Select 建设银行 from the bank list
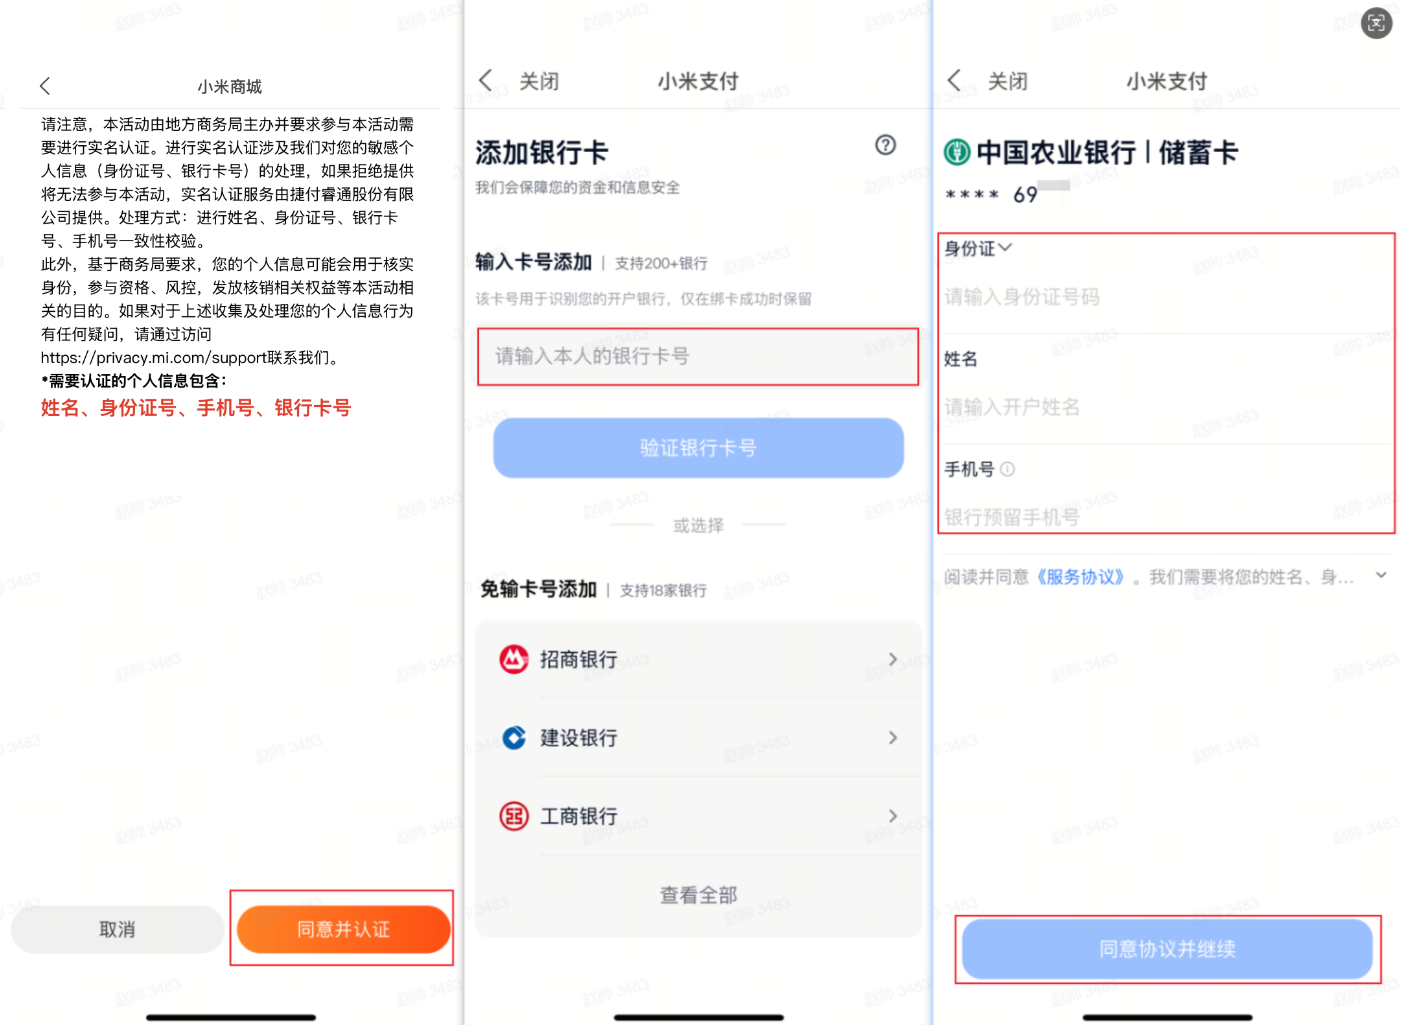Viewport: 1401px width, 1025px height. [x=698, y=738]
